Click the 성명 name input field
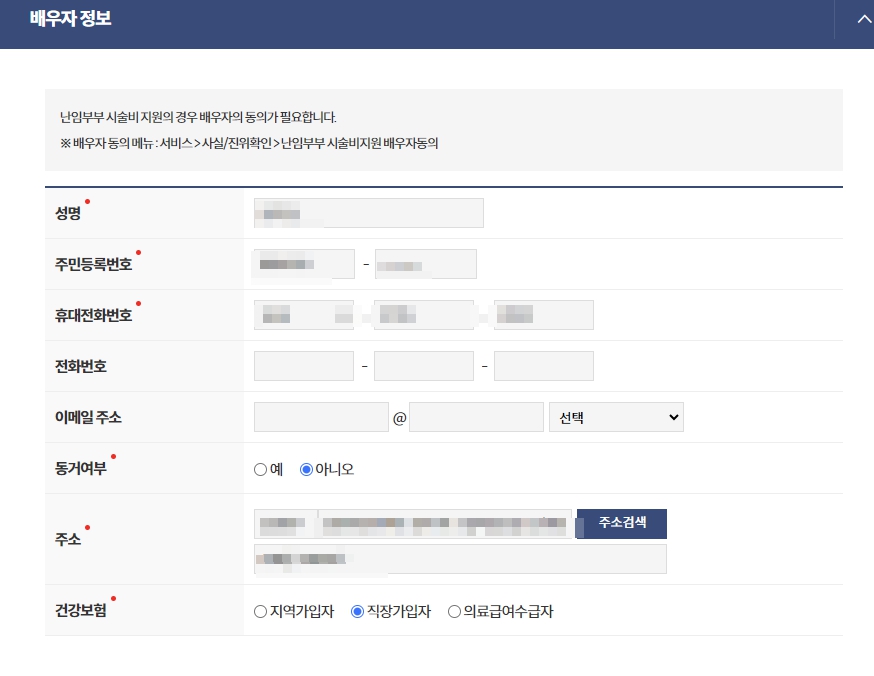This screenshot has width=874, height=676. click(368, 212)
